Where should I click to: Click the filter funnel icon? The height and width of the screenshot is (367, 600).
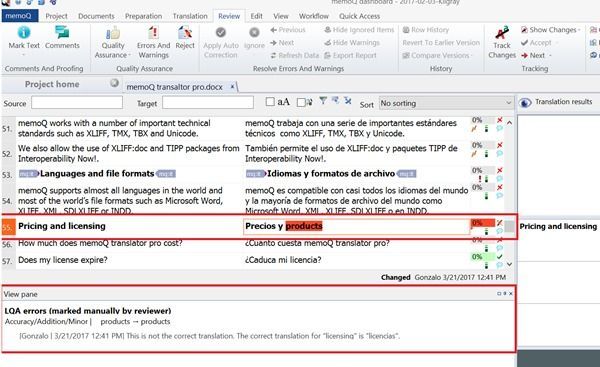click(323, 101)
